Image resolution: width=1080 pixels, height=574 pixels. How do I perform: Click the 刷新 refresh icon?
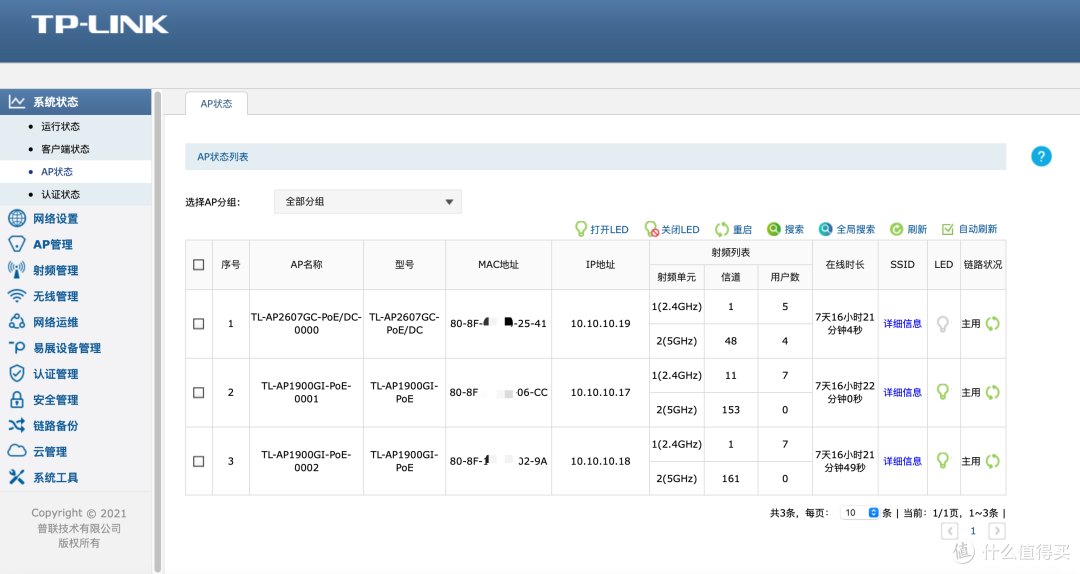tap(896, 229)
